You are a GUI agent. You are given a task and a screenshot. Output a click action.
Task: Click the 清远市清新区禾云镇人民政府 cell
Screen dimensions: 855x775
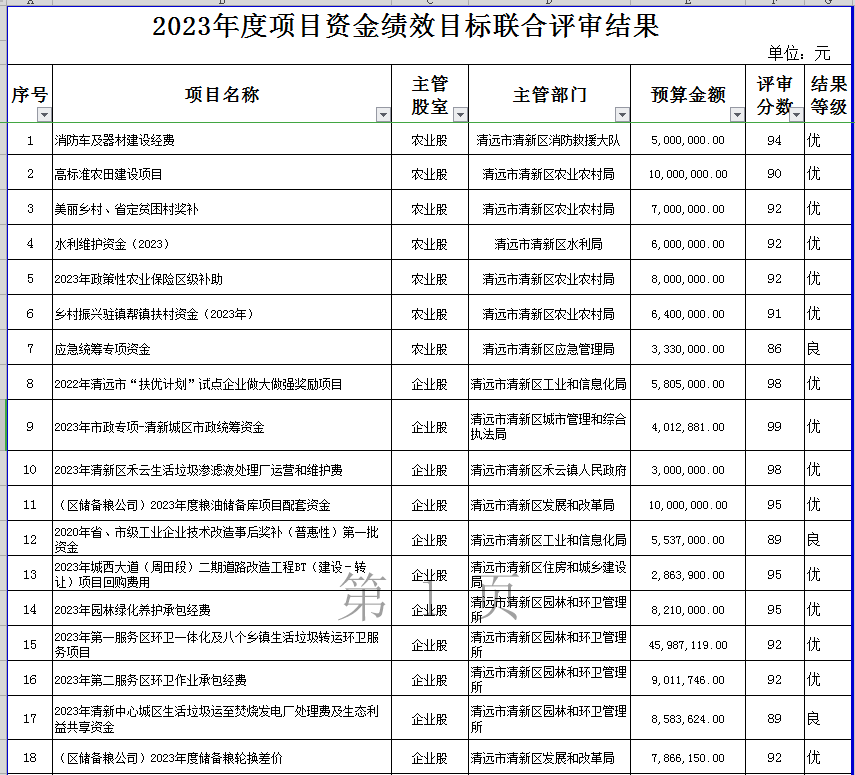pos(549,470)
